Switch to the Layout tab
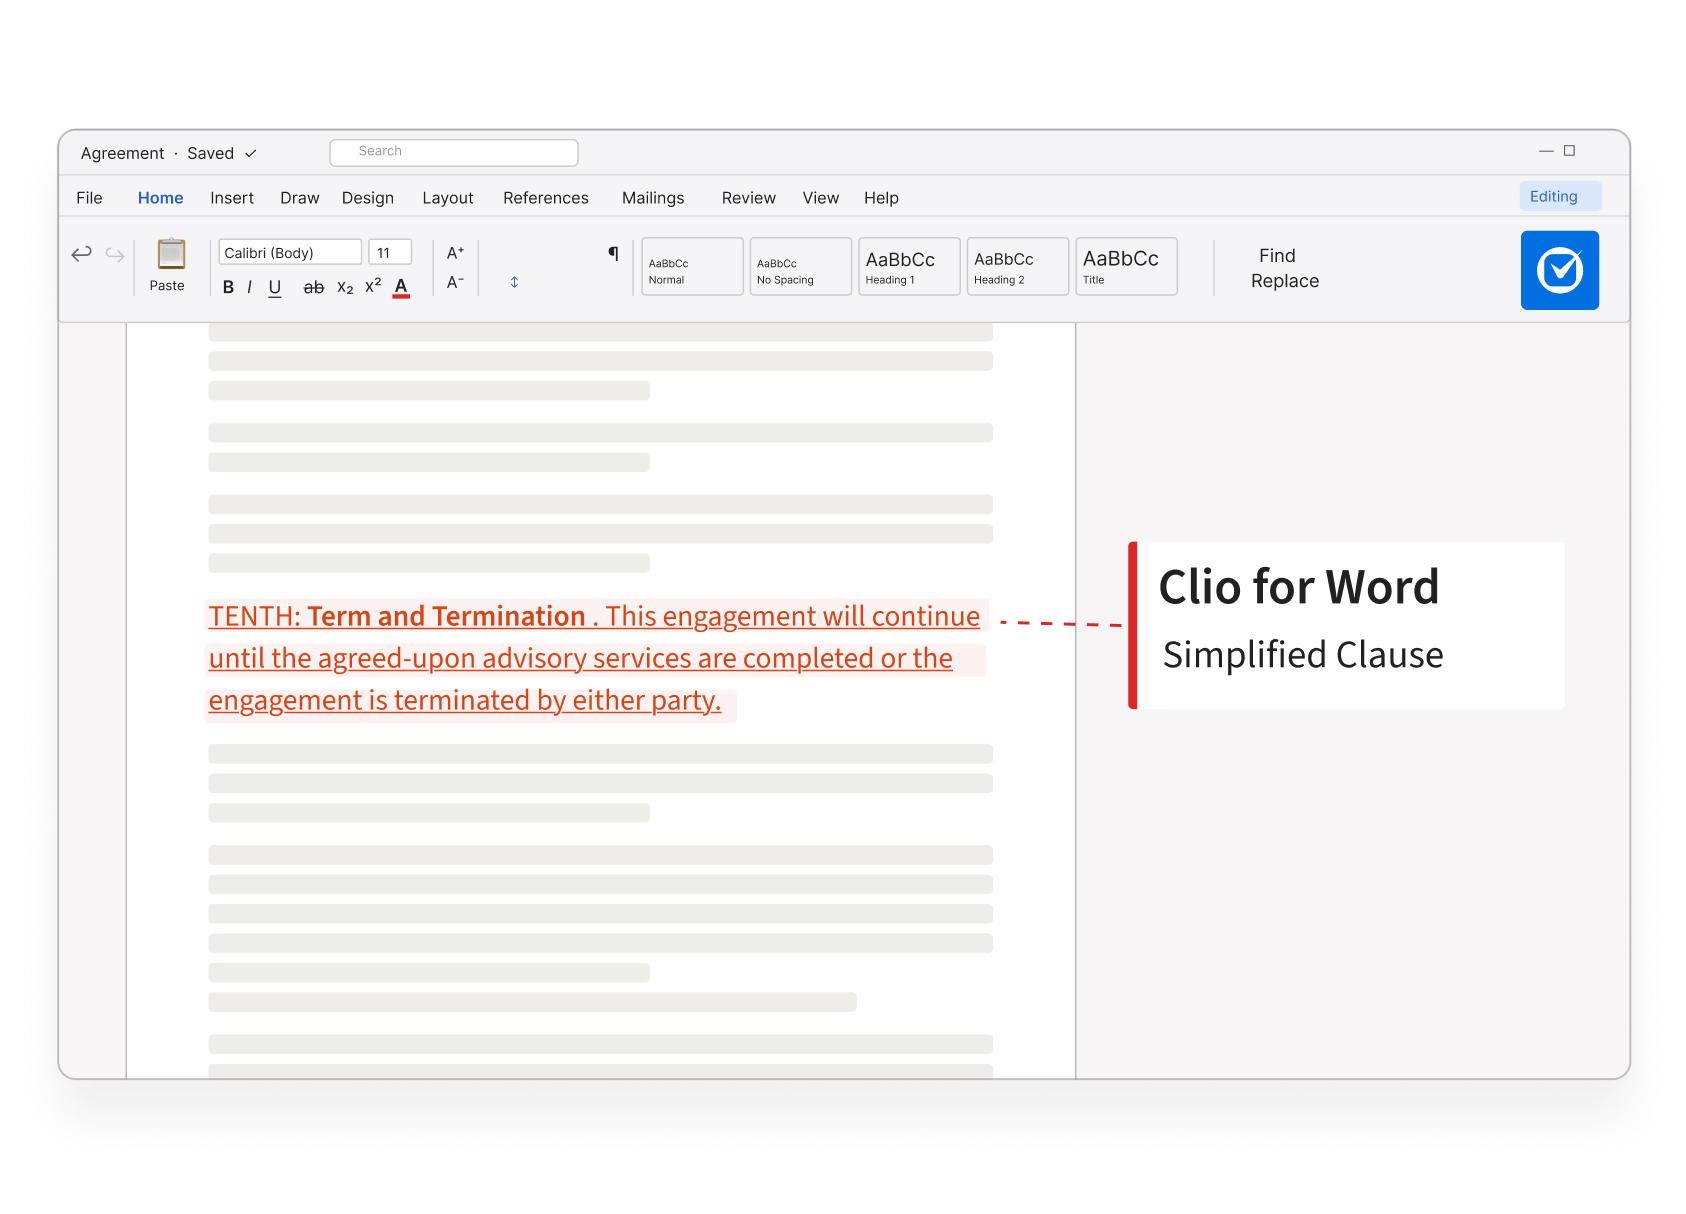 [x=448, y=198]
